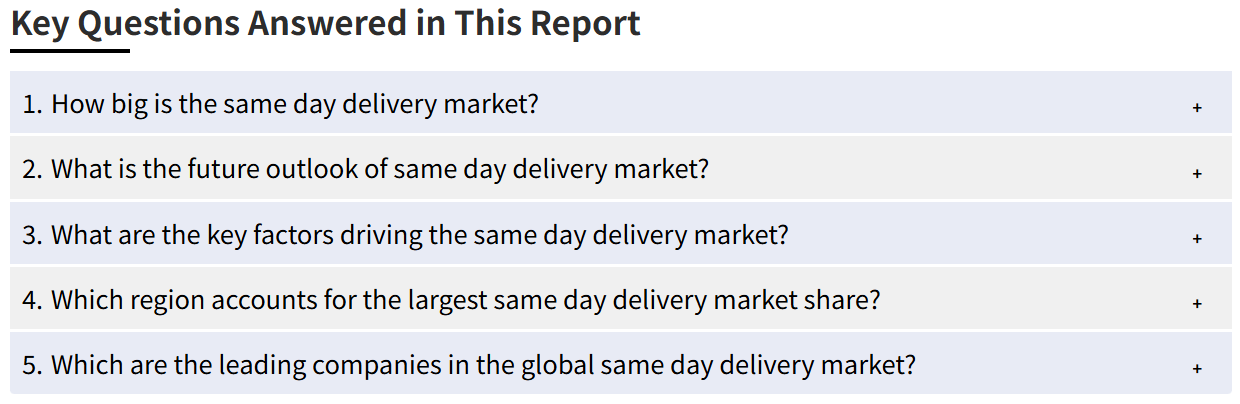Select the "4." number label of fourth question
Viewport: 1240px width, 404px height.
[32, 299]
